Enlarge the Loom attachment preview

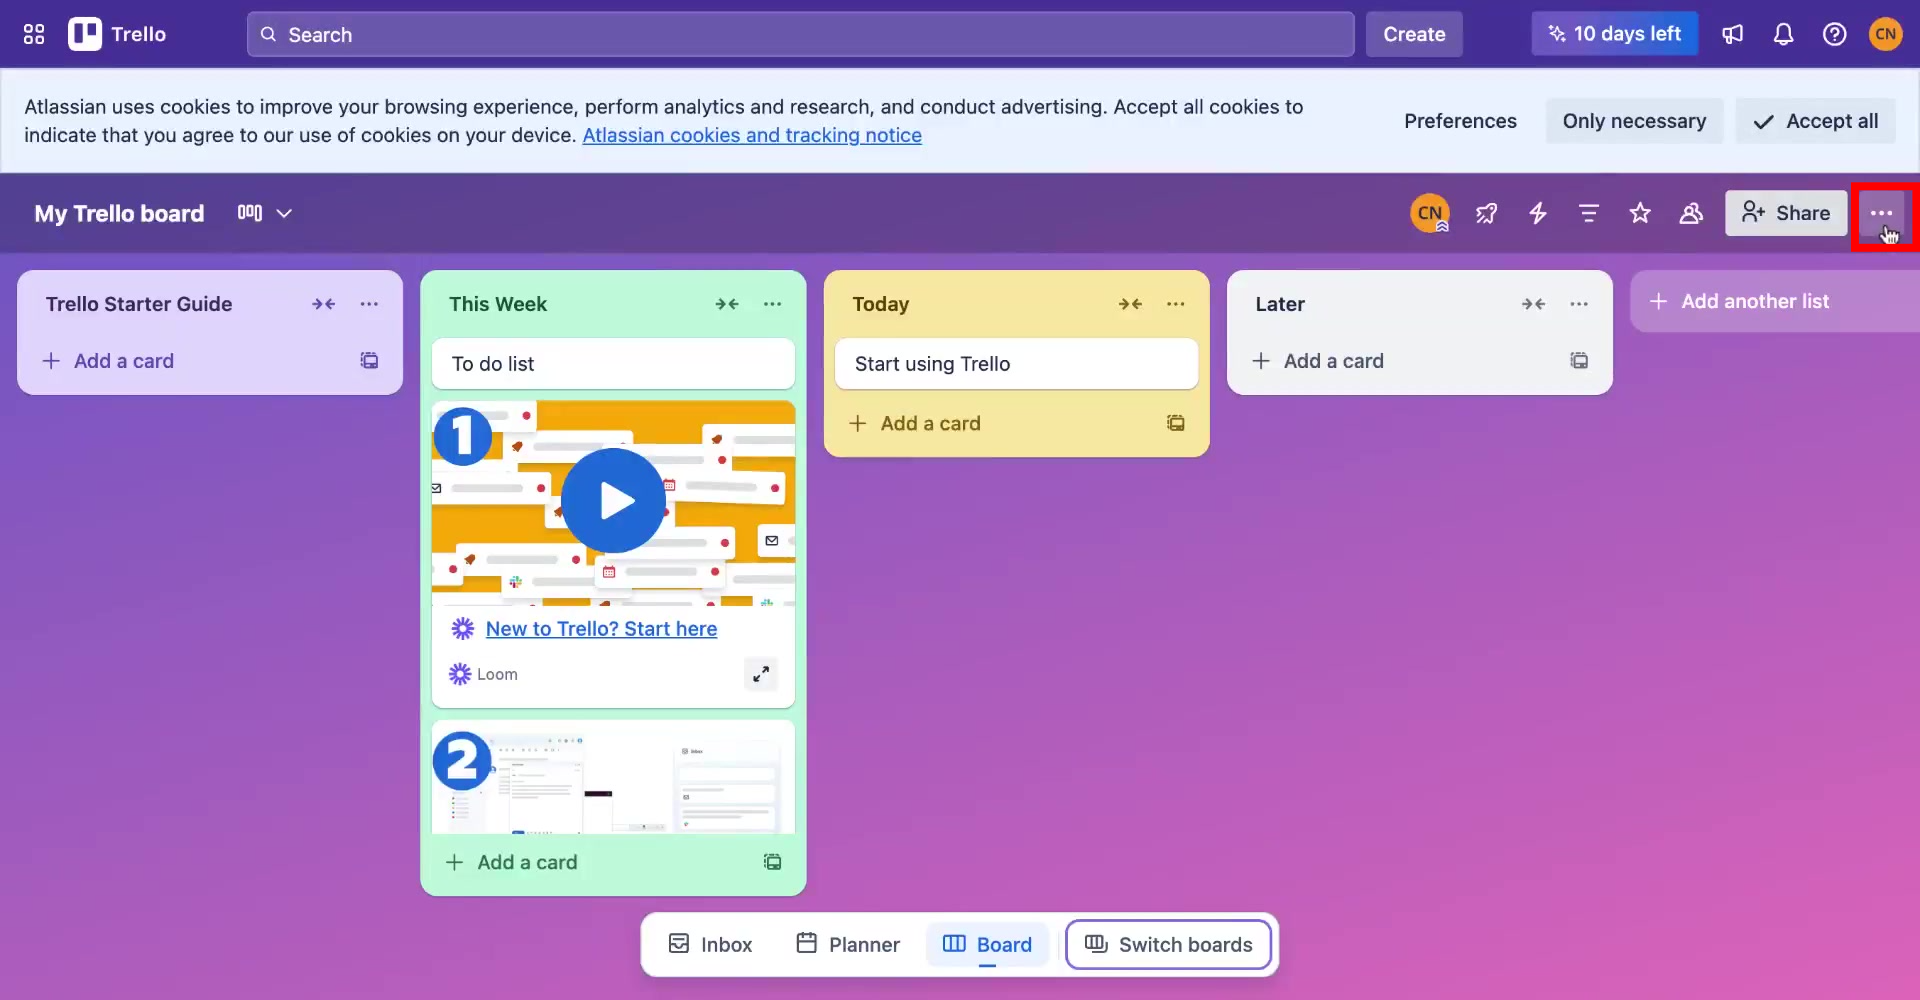click(761, 674)
